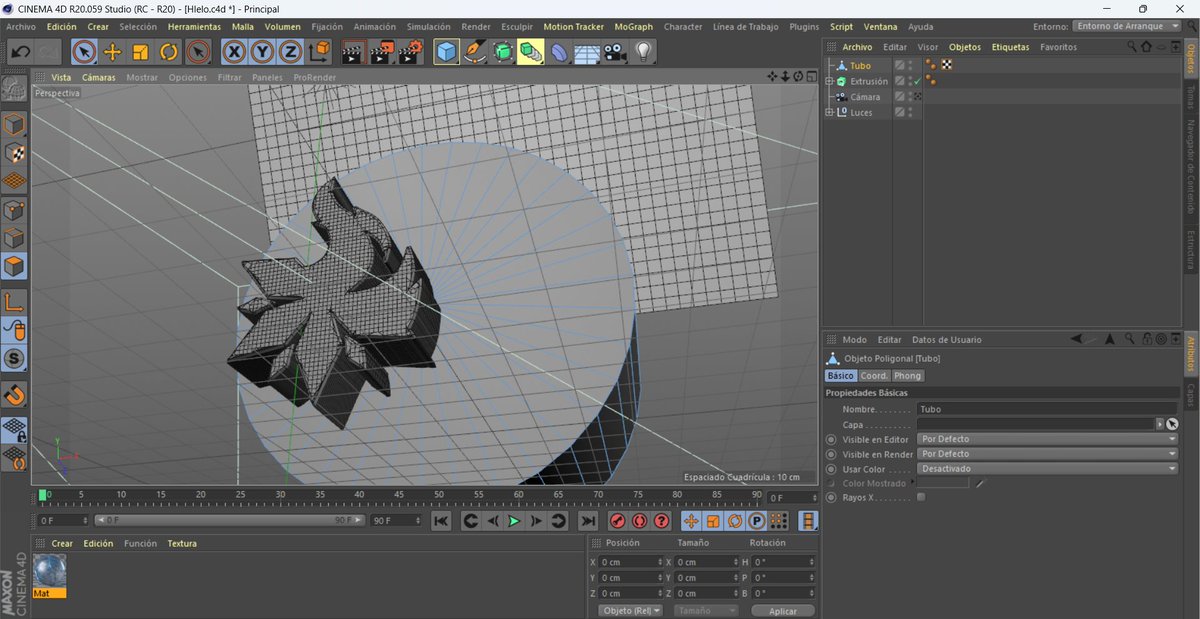The width and height of the screenshot is (1200, 619).
Task: Add a Cube primitive object
Action: coord(447,51)
